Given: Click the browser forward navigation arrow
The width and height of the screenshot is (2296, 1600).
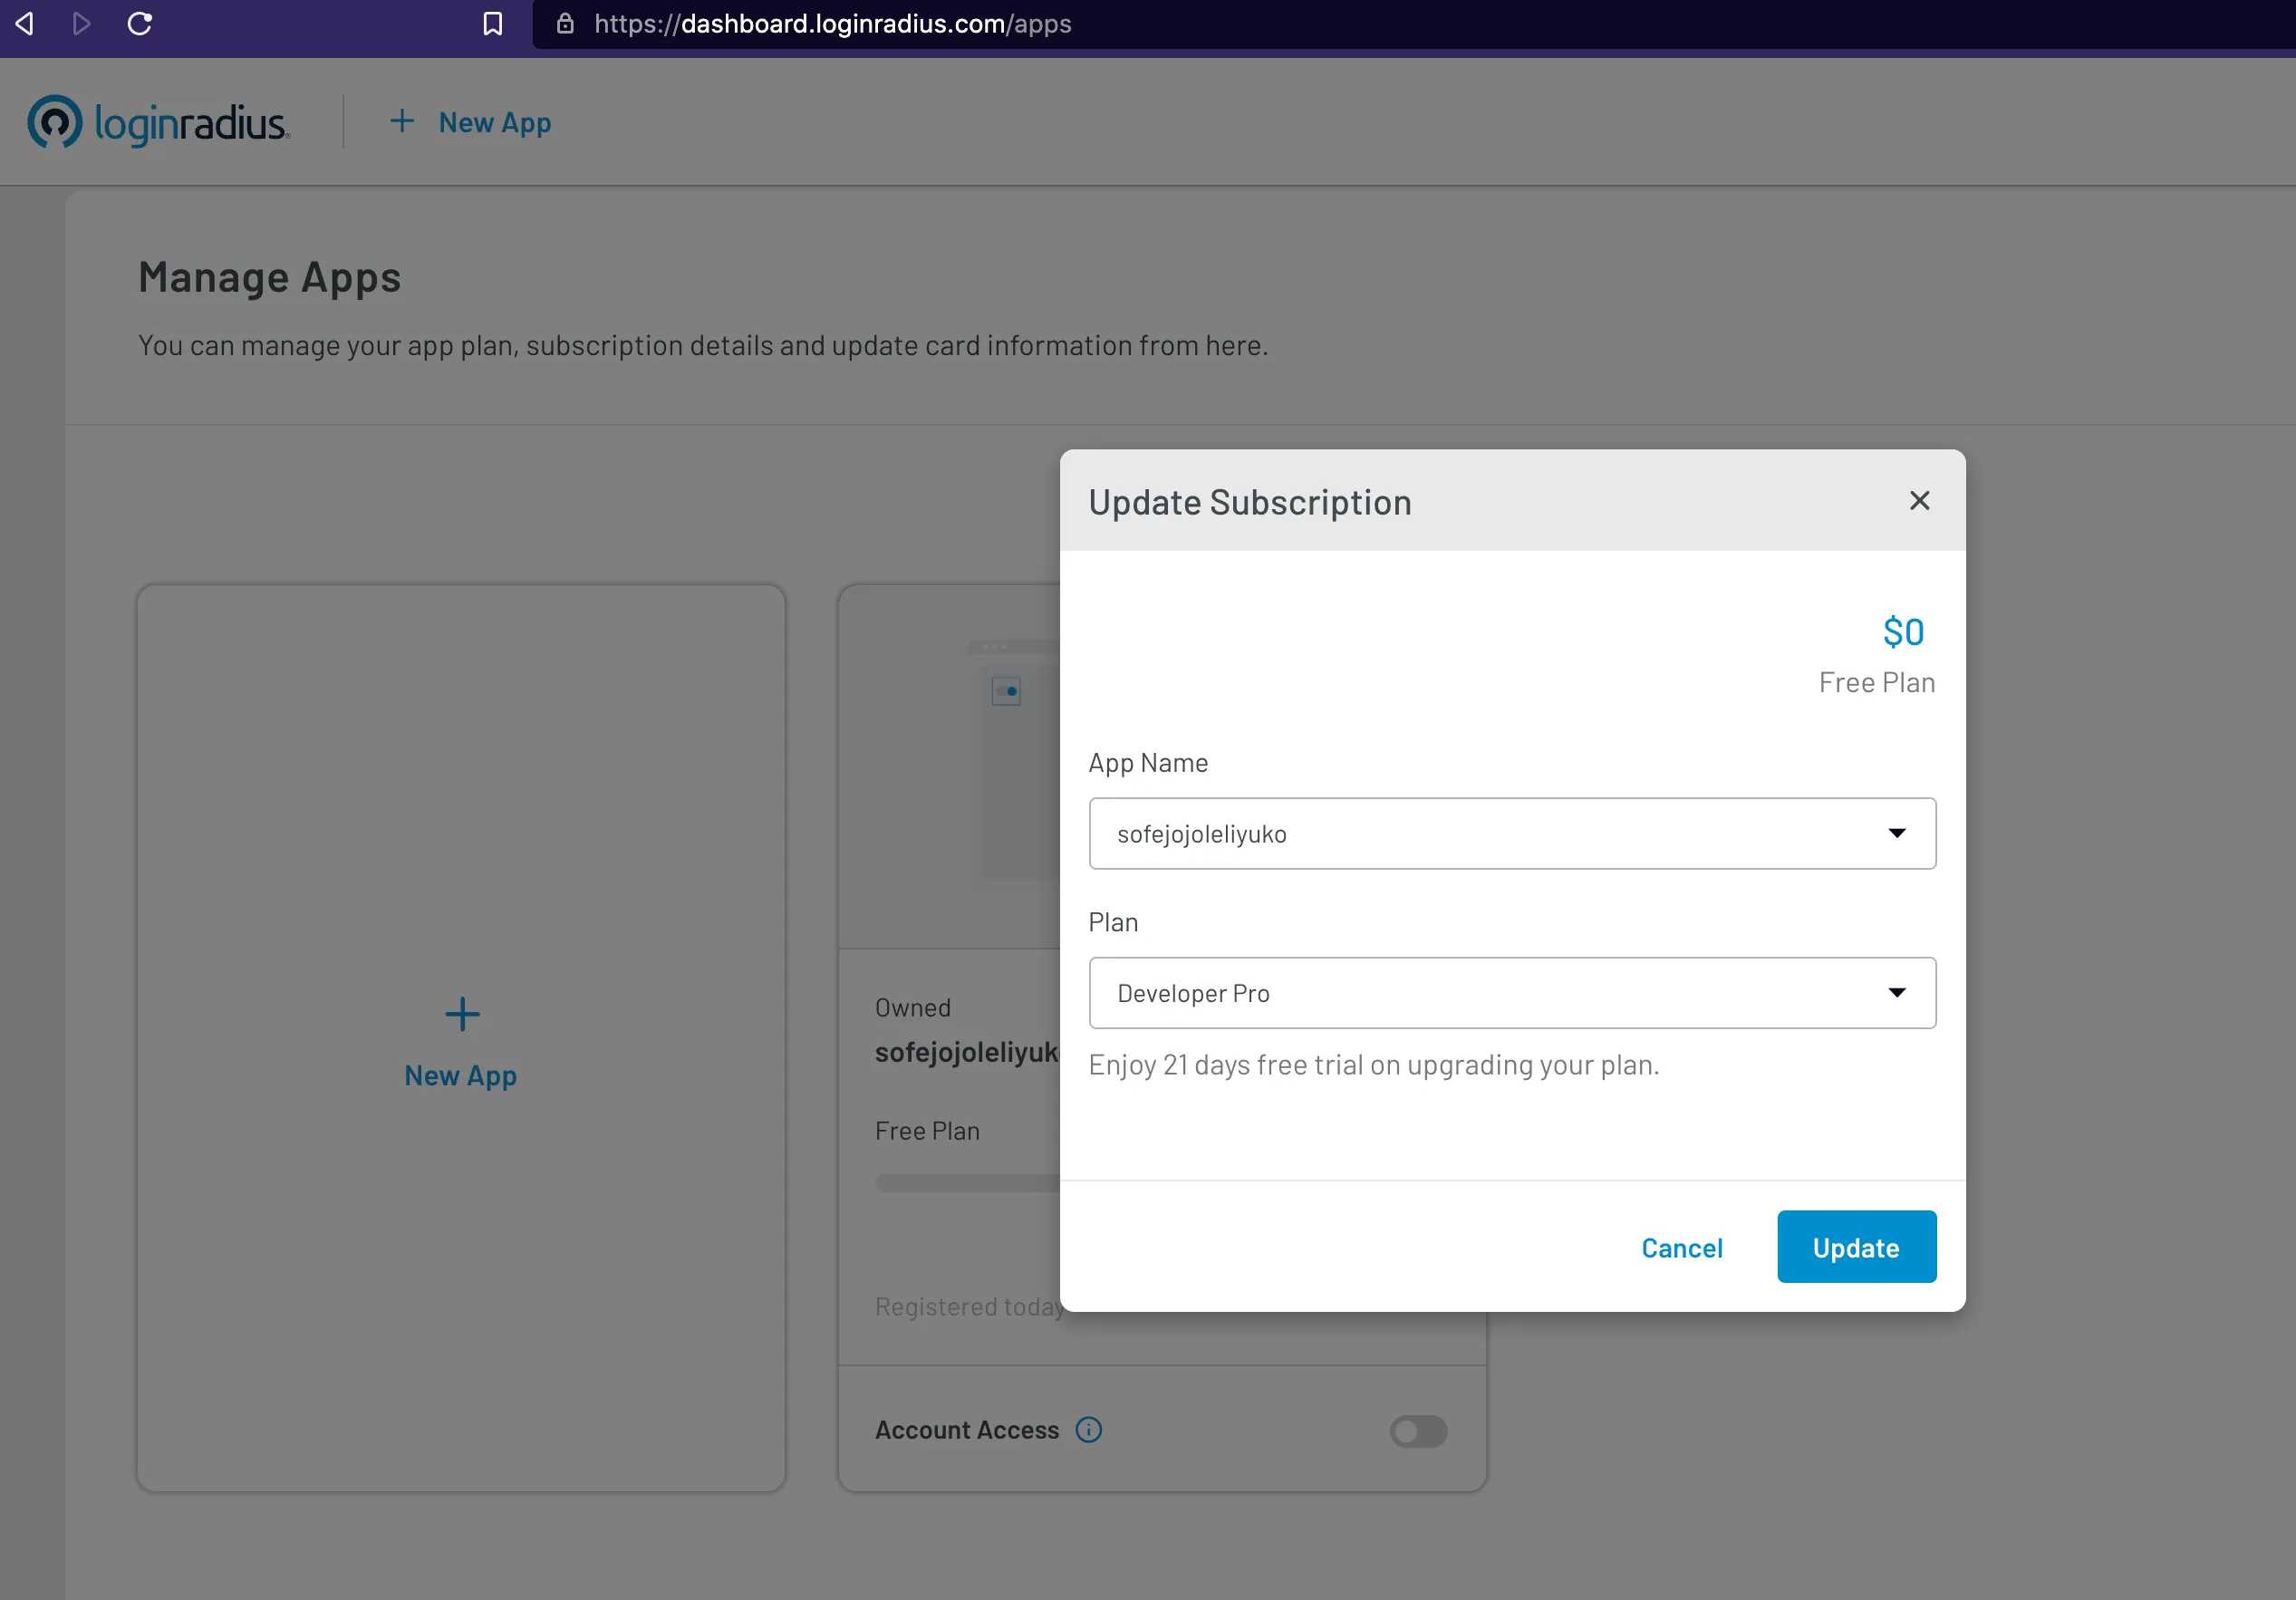Looking at the screenshot, I should 82,24.
